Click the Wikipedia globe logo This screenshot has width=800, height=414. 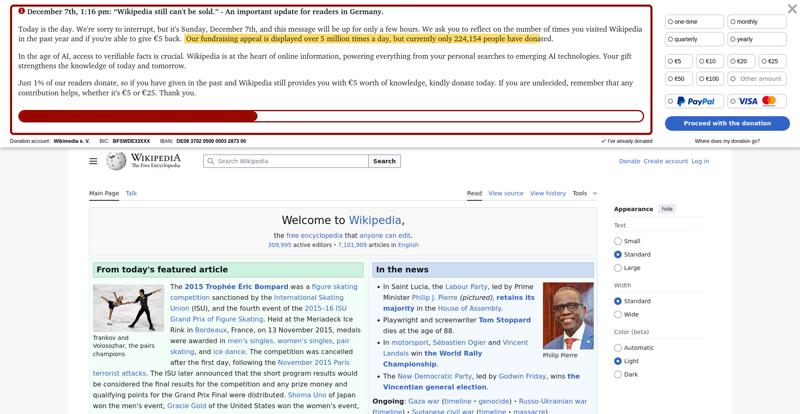coord(117,161)
